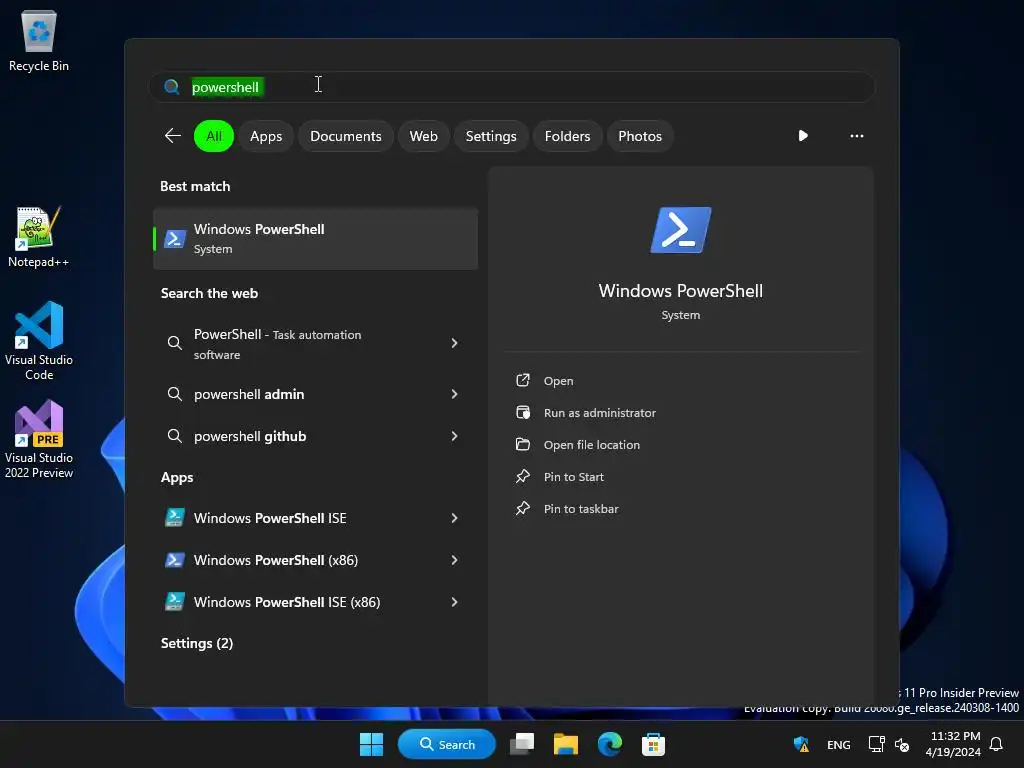Go back with the left arrow
Screen dimensions: 1024x768
[x=173, y=136]
